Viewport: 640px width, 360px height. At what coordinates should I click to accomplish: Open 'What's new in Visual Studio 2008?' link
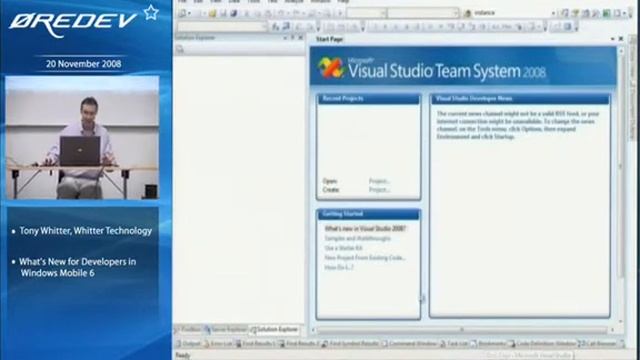[365, 229]
